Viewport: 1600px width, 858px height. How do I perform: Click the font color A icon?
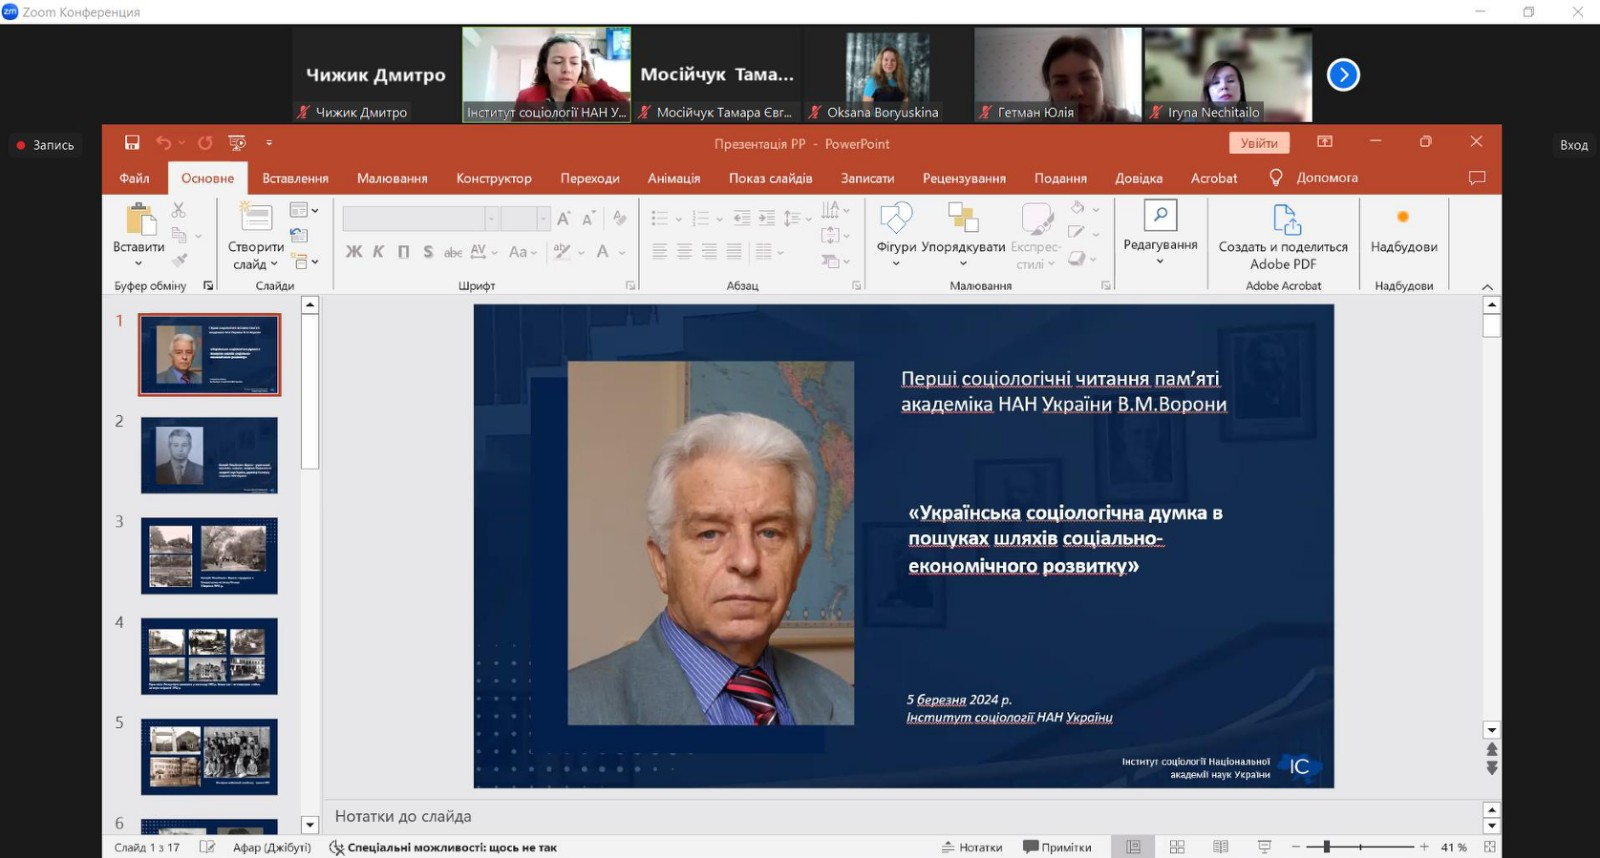[603, 252]
